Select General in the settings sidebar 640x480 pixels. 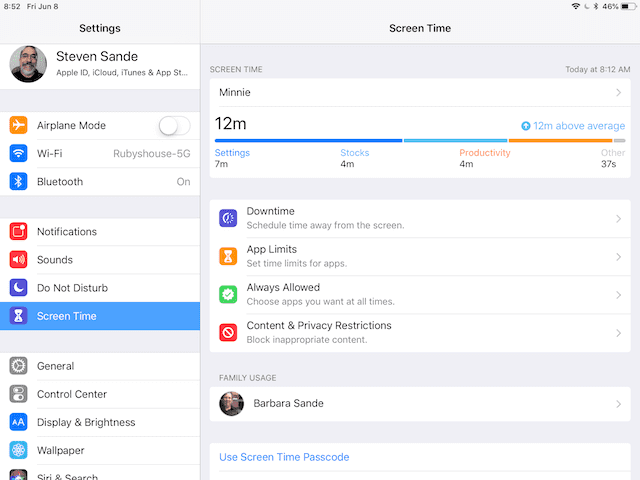click(55, 366)
